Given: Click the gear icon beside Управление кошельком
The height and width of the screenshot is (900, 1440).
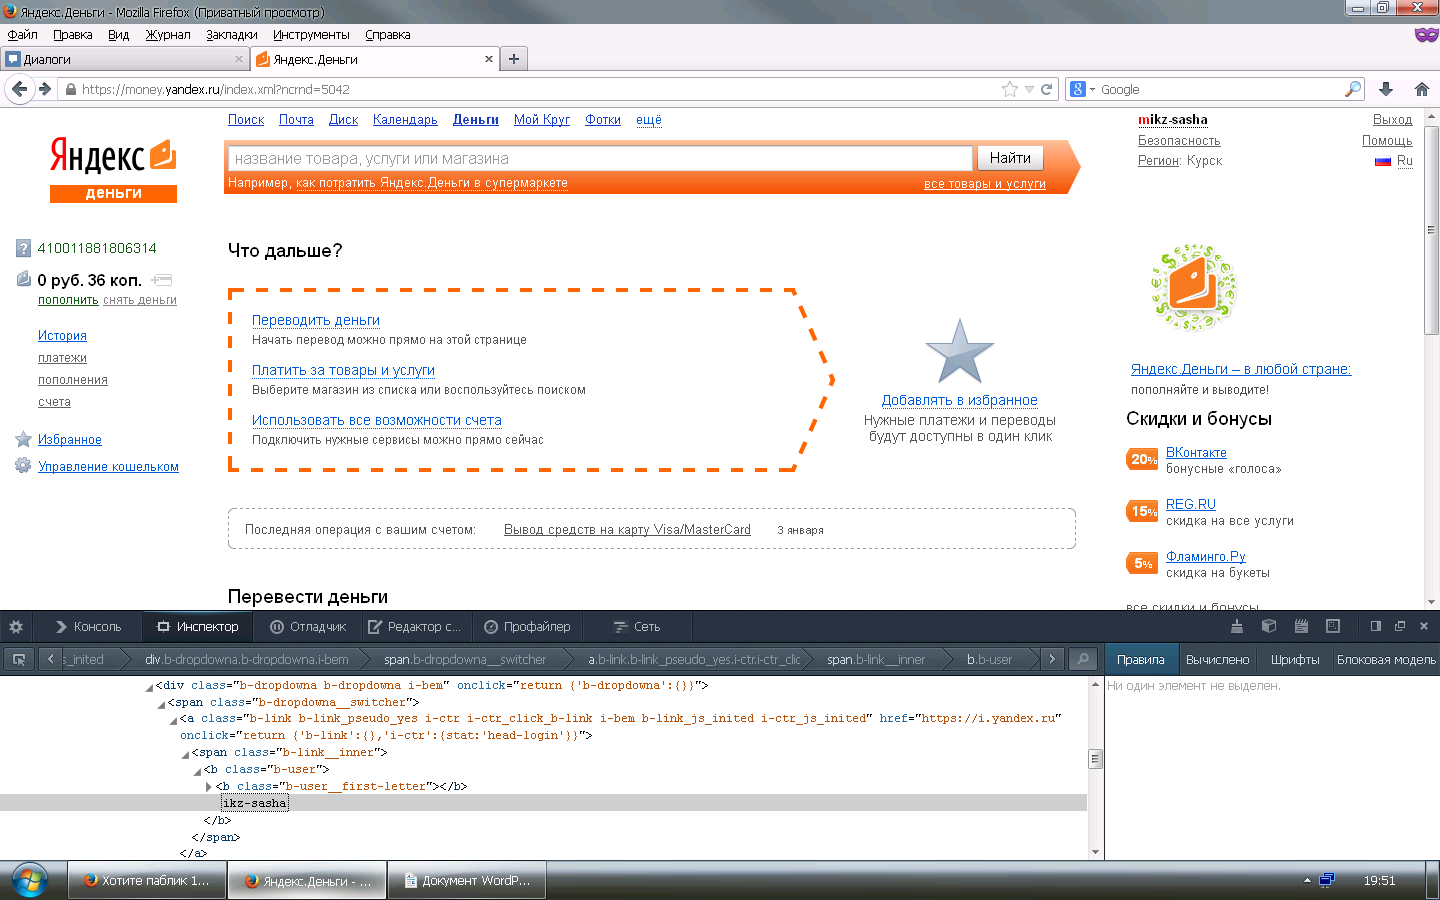Looking at the screenshot, I should click(x=23, y=466).
